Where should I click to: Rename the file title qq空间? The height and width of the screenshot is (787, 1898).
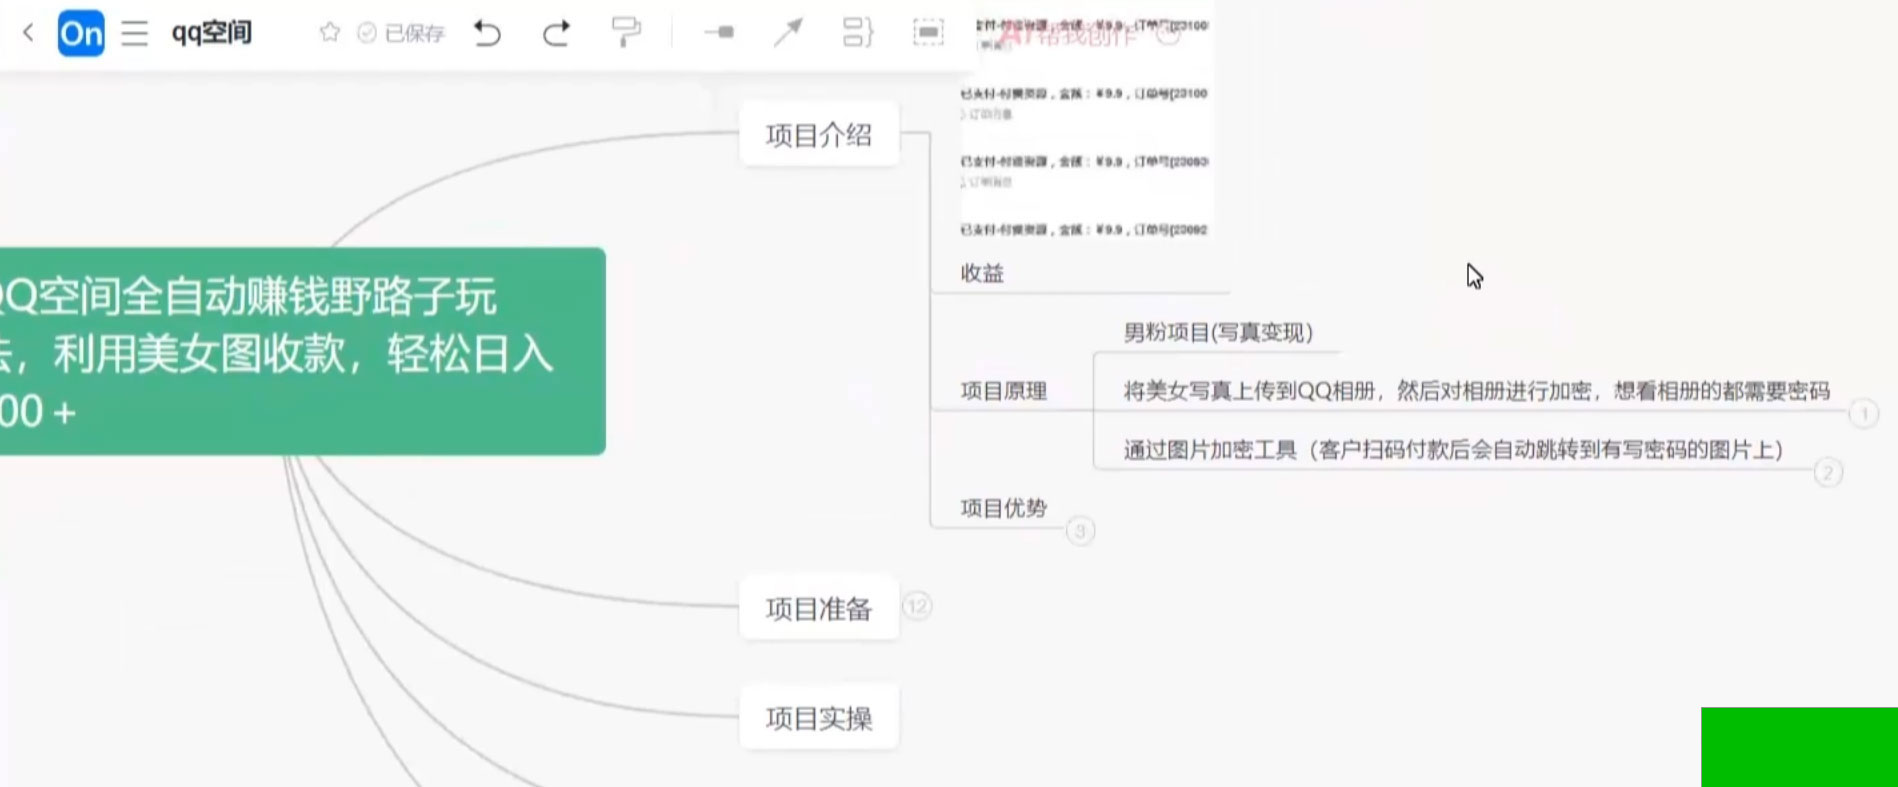pos(212,33)
